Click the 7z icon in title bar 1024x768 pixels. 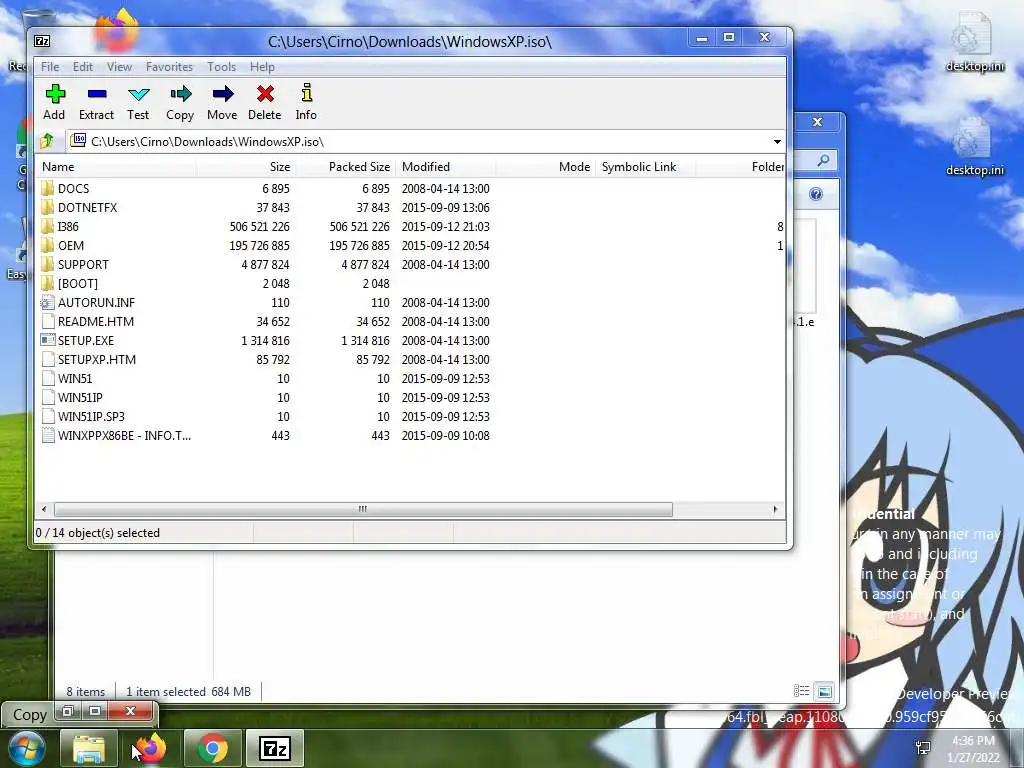click(x=42, y=41)
